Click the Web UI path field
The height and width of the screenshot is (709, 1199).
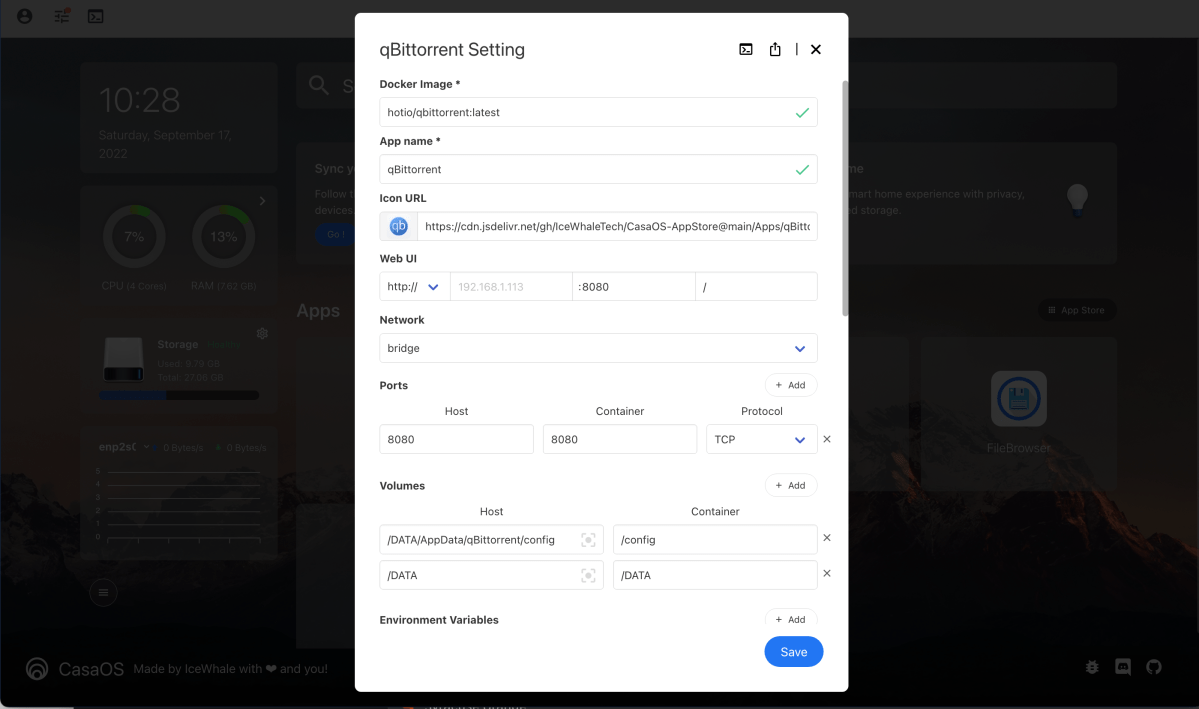(x=756, y=287)
